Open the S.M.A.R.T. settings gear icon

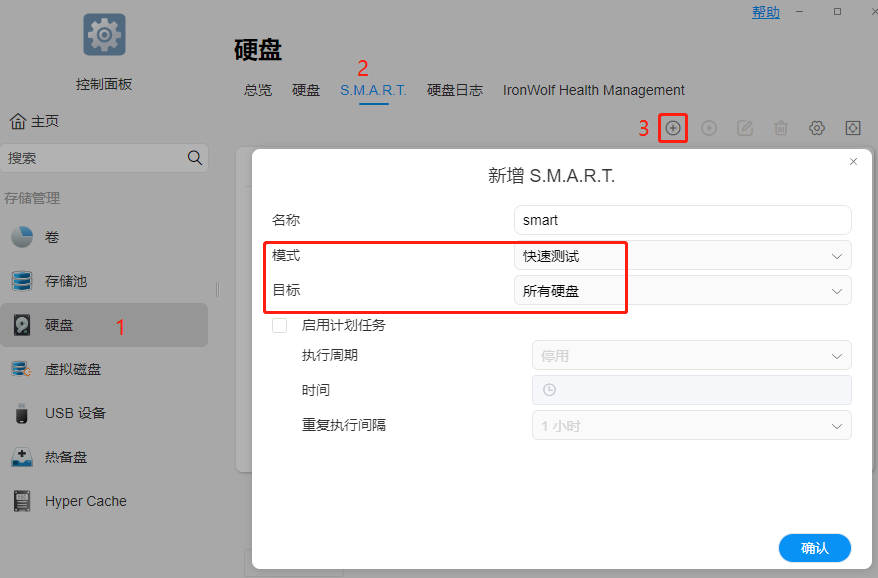pyautogui.click(x=817, y=128)
